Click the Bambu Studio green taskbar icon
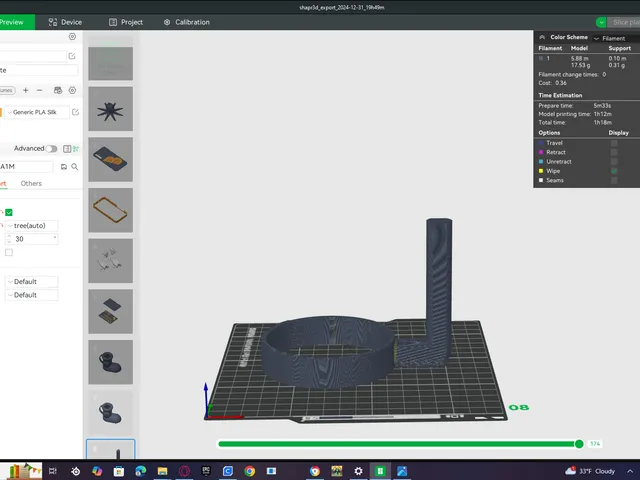Image resolution: width=640 pixels, height=480 pixels. click(380, 471)
